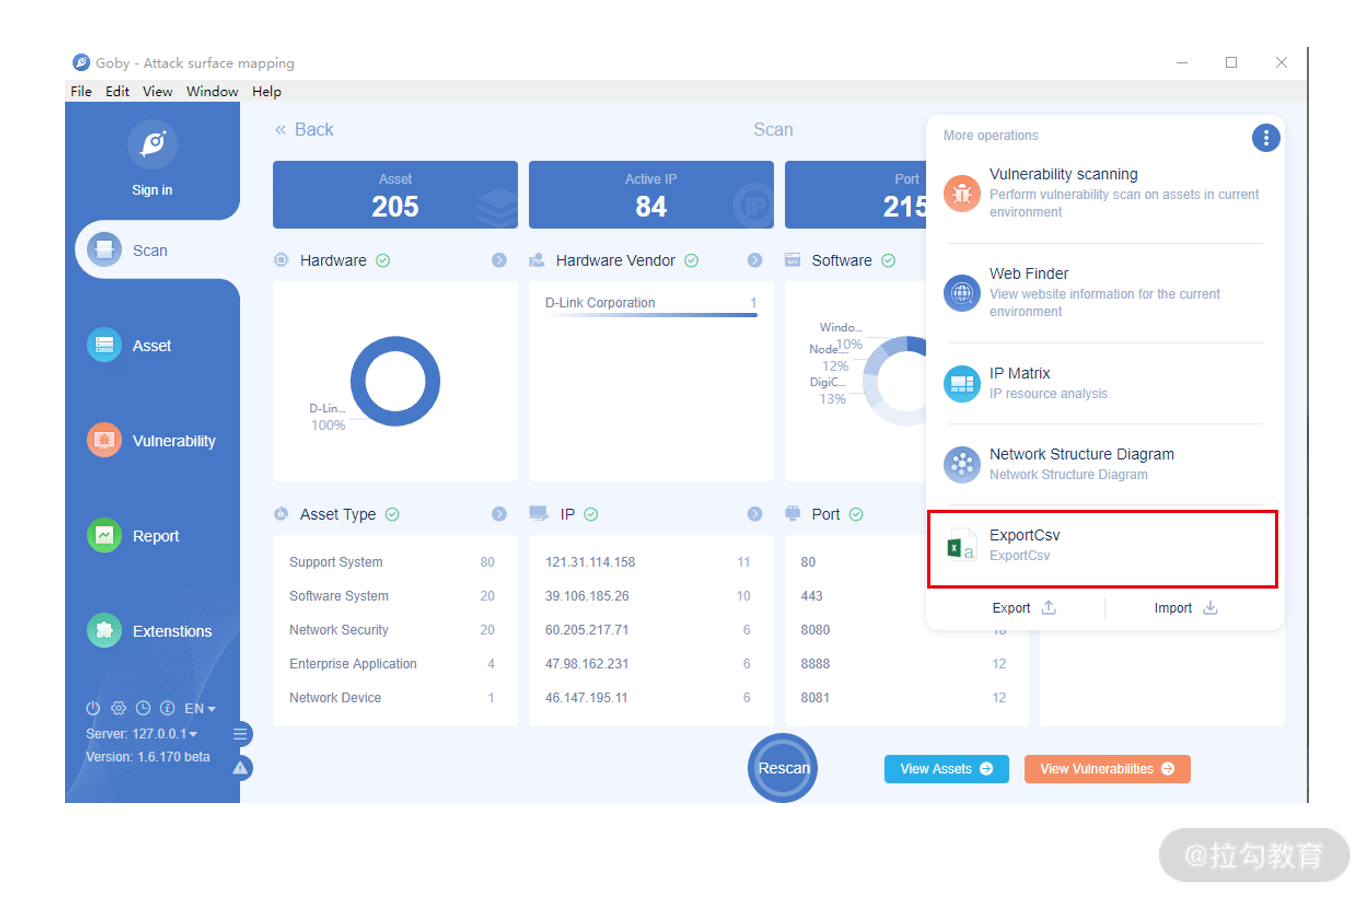Viewport: 1370px width, 900px height.
Task: Open the Vulnerability scanning operation icon
Action: point(962,193)
